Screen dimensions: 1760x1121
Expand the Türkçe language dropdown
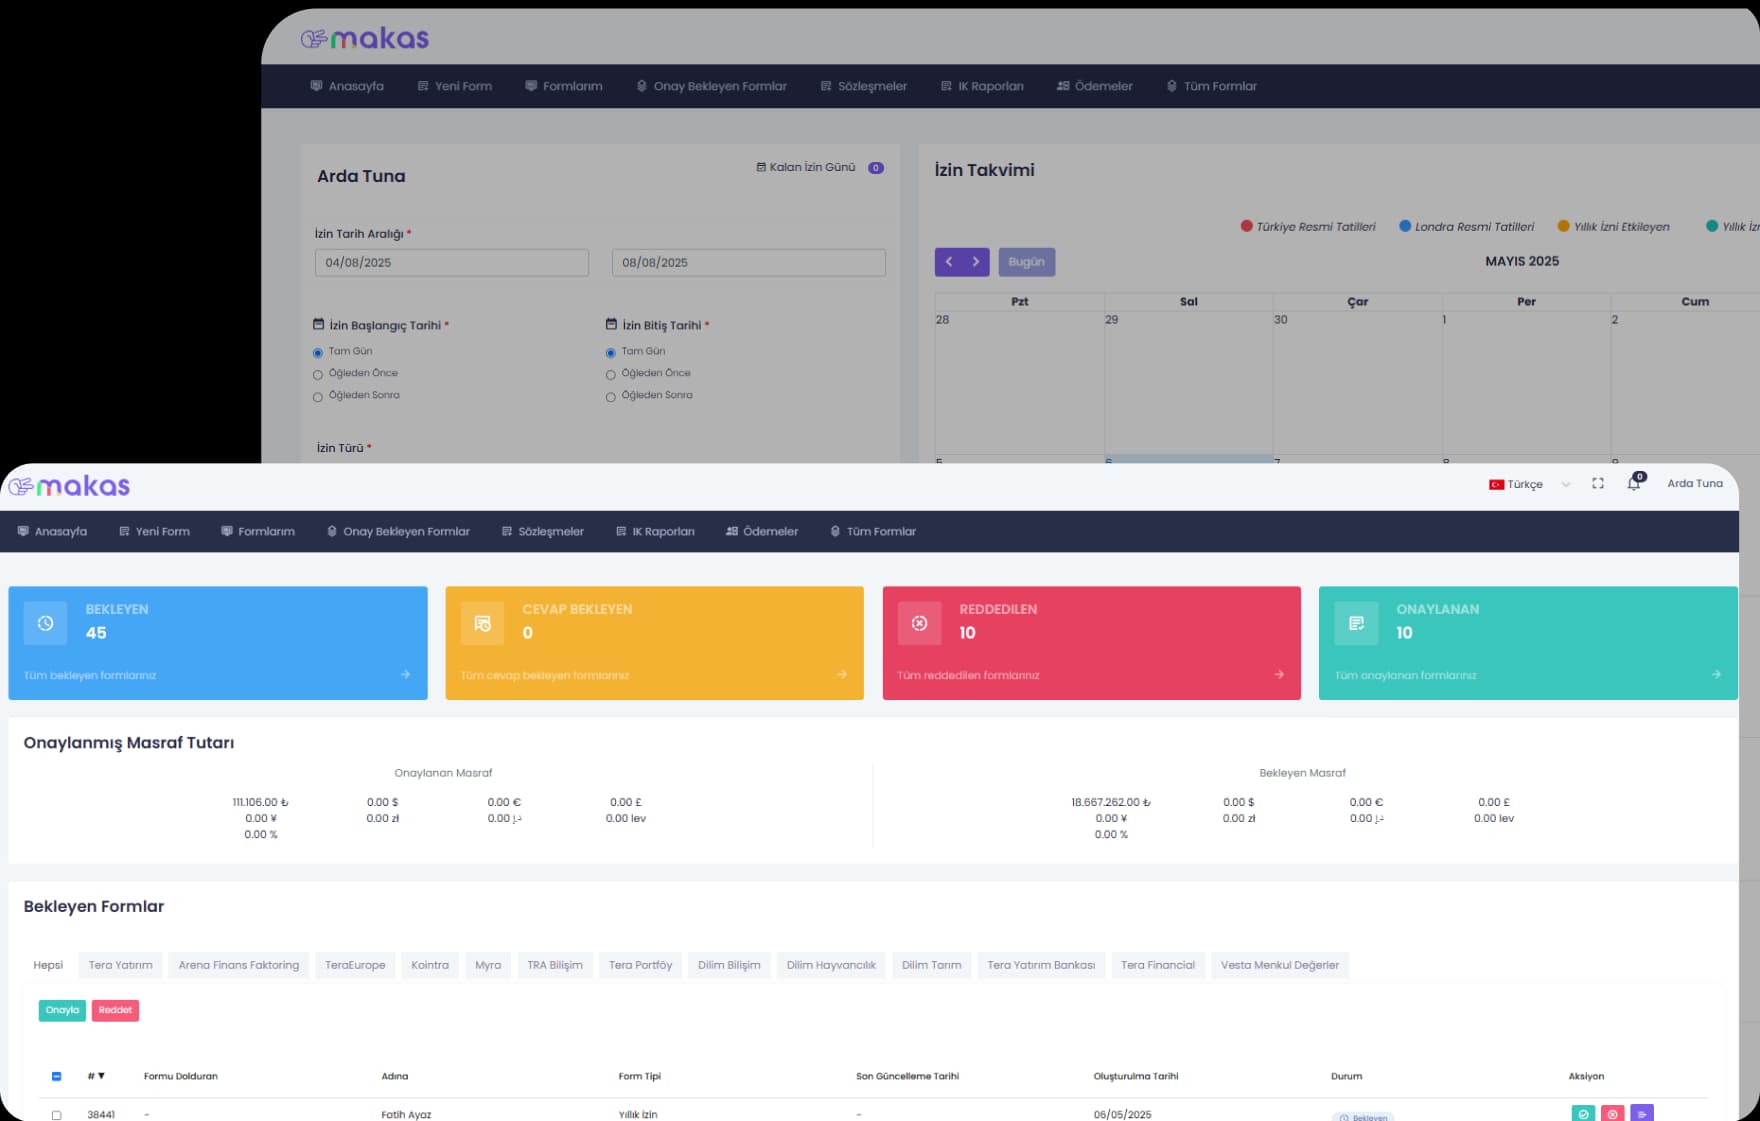[x=1565, y=484]
